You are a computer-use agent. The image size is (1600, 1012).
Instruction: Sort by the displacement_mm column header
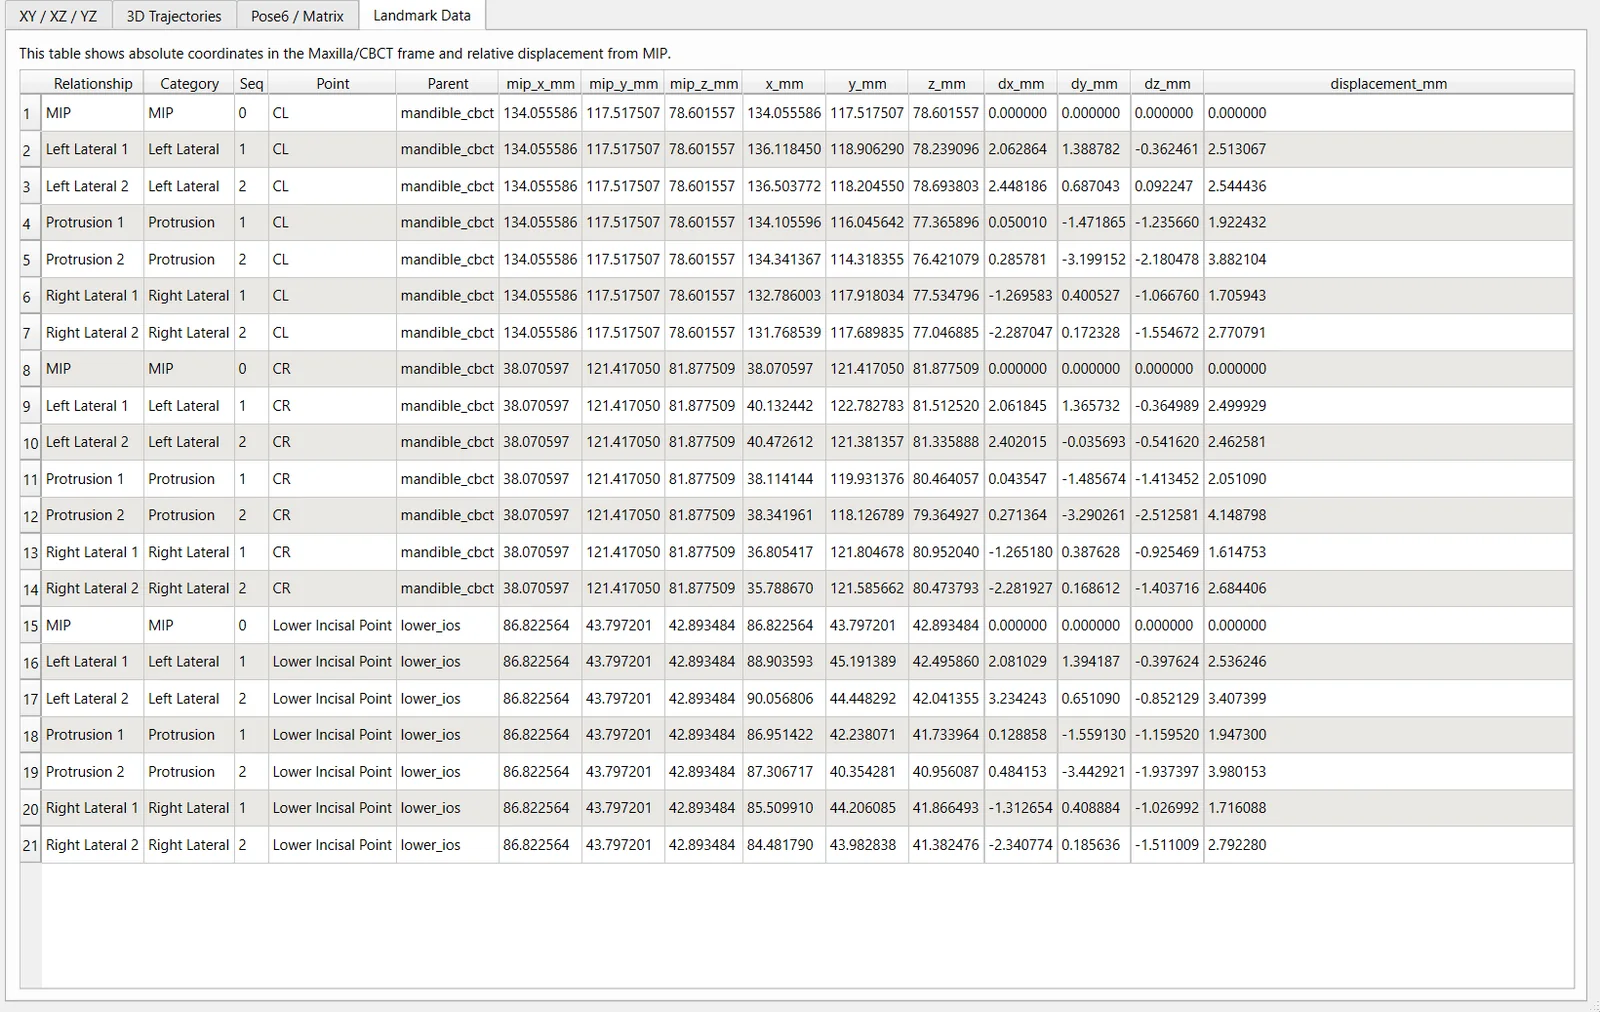(x=1388, y=84)
